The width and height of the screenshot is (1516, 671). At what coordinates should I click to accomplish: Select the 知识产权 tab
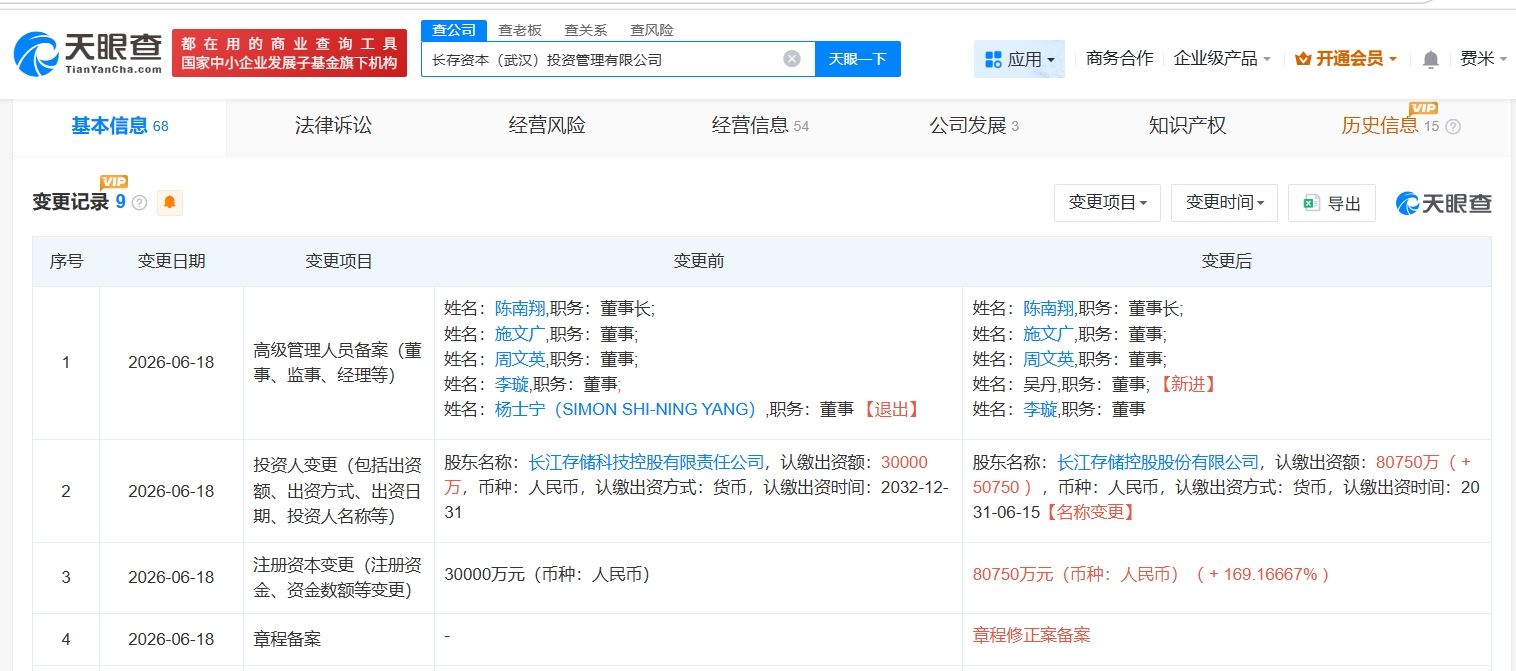[1187, 126]
